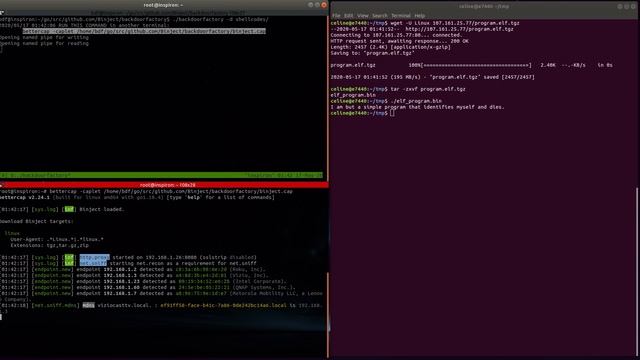The width and height of the screenshot is (640, 360).
Task: Click 'Connecting to 107.161.25.77:80... connected.' line
Action: [396, 35]
